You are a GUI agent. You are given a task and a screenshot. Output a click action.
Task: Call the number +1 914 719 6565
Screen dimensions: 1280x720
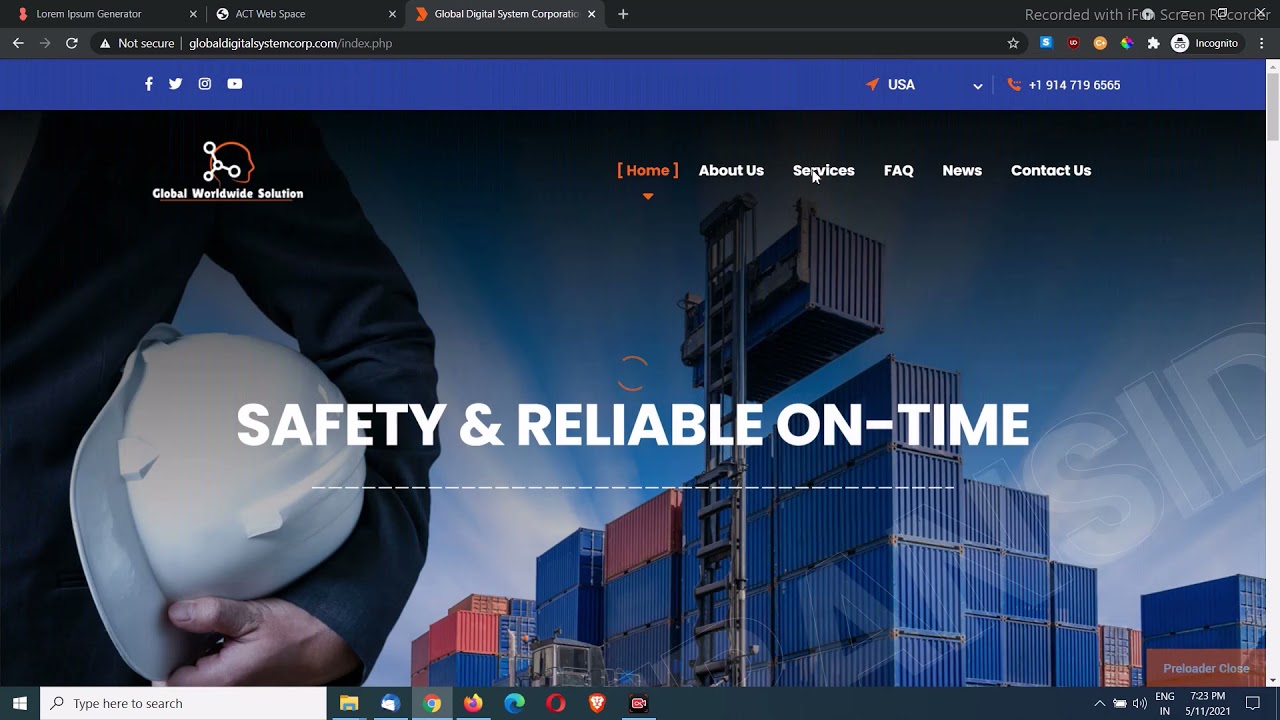(x=1074, y=85)
